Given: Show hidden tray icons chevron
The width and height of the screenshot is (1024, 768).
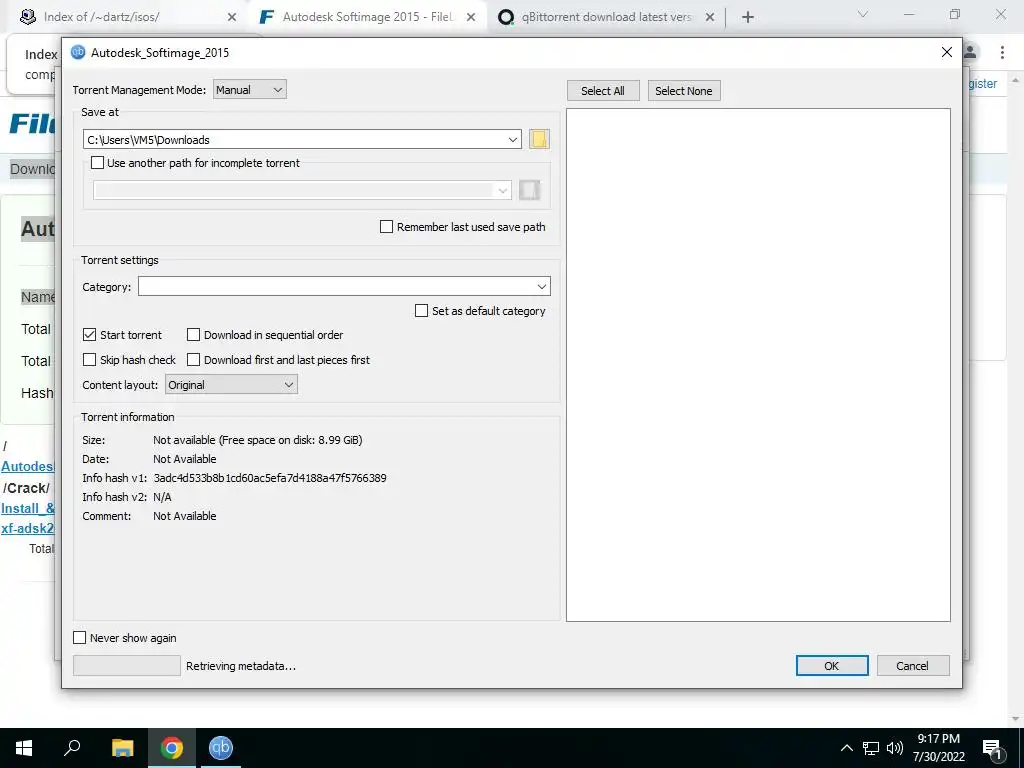Looking at the screenshot, I should click(846, 748).
